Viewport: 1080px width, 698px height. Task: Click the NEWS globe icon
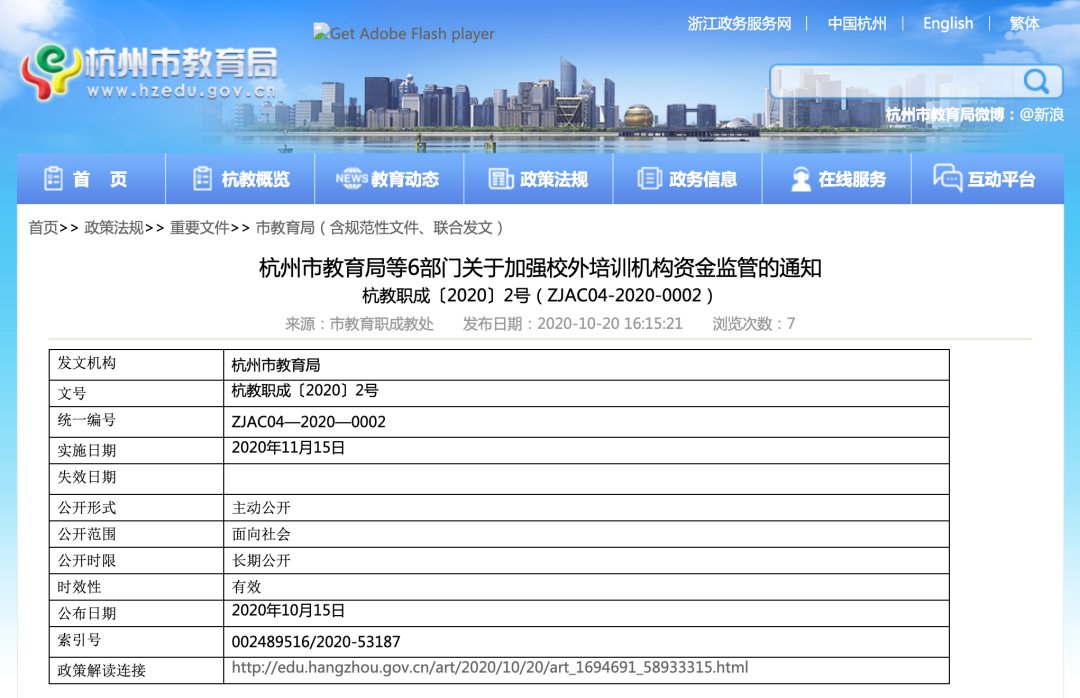[x=351, y=178]
